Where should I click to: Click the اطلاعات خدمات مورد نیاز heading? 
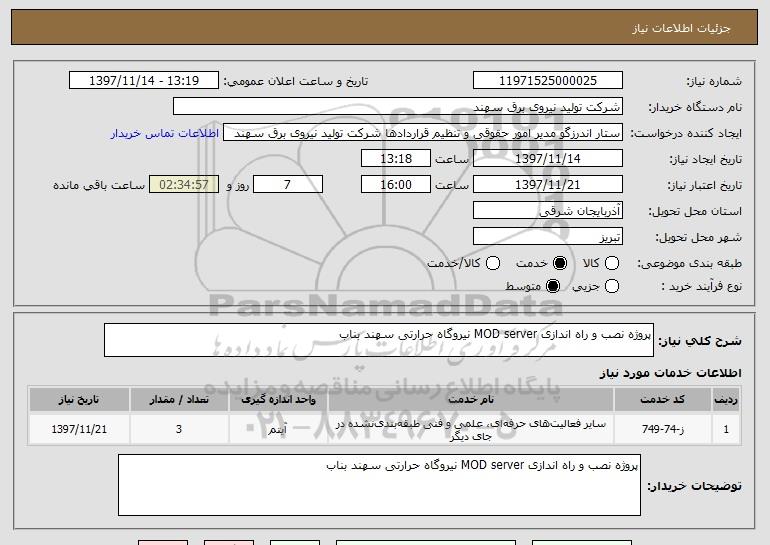point(670,373)
